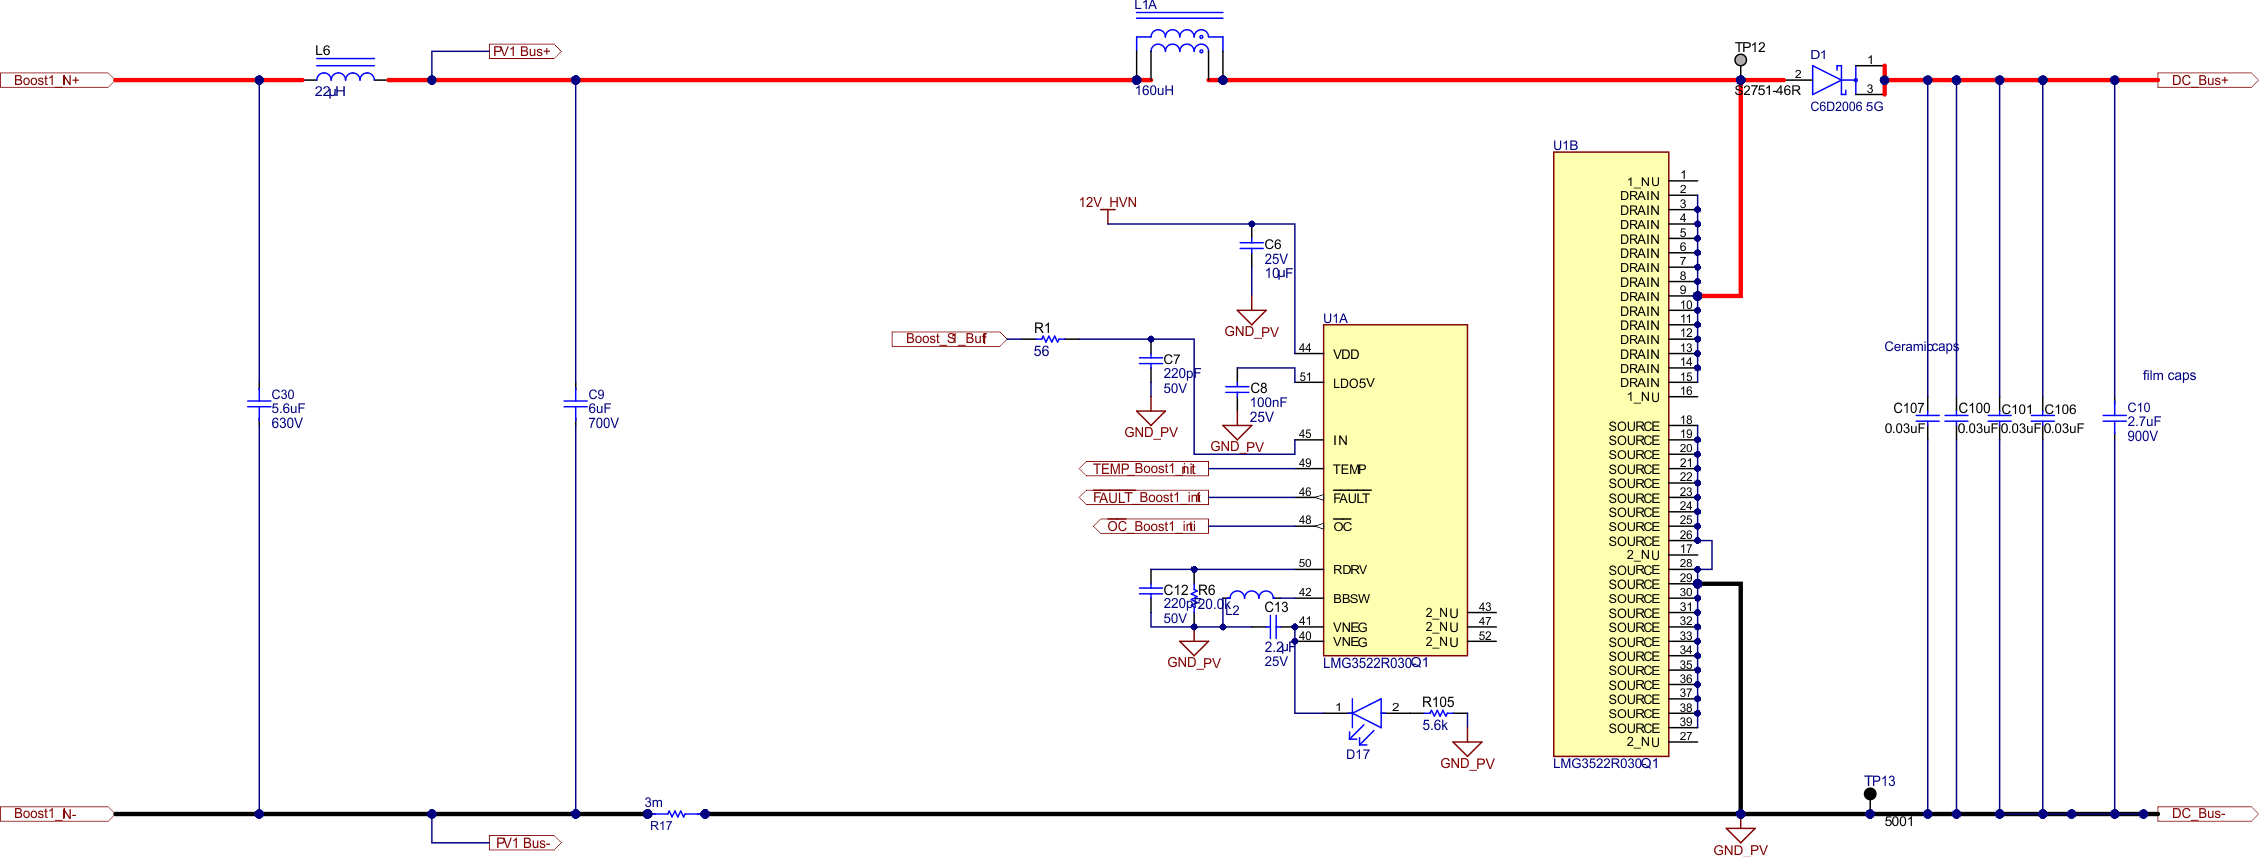Click the LMG3522R030Q1 label under U1B
This screenshot has width=2259, height=857.
click(1605, 764)
